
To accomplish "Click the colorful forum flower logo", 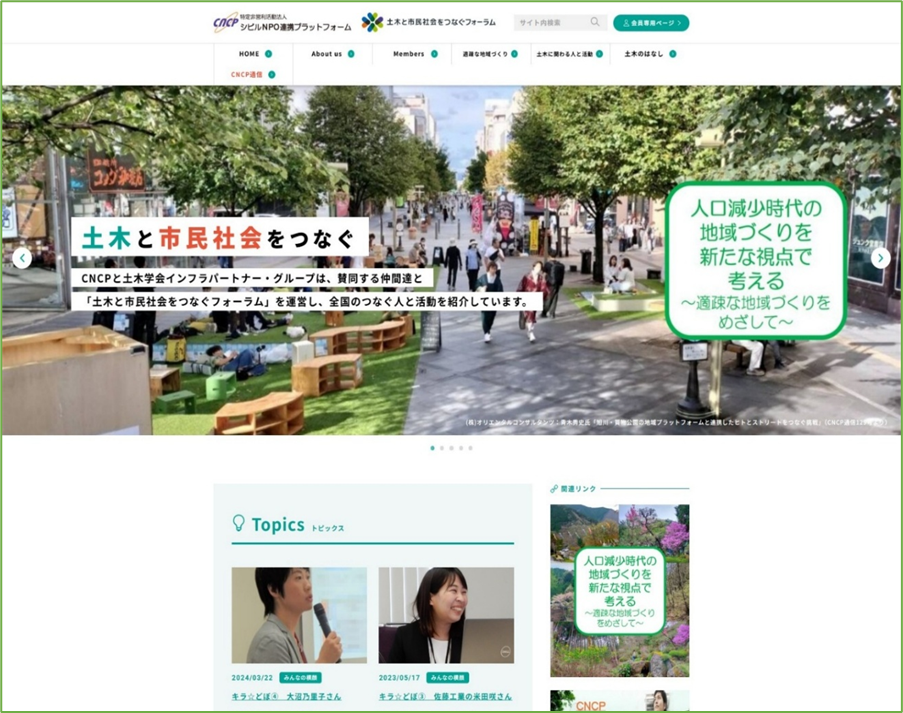I will (x=372, y=22).
